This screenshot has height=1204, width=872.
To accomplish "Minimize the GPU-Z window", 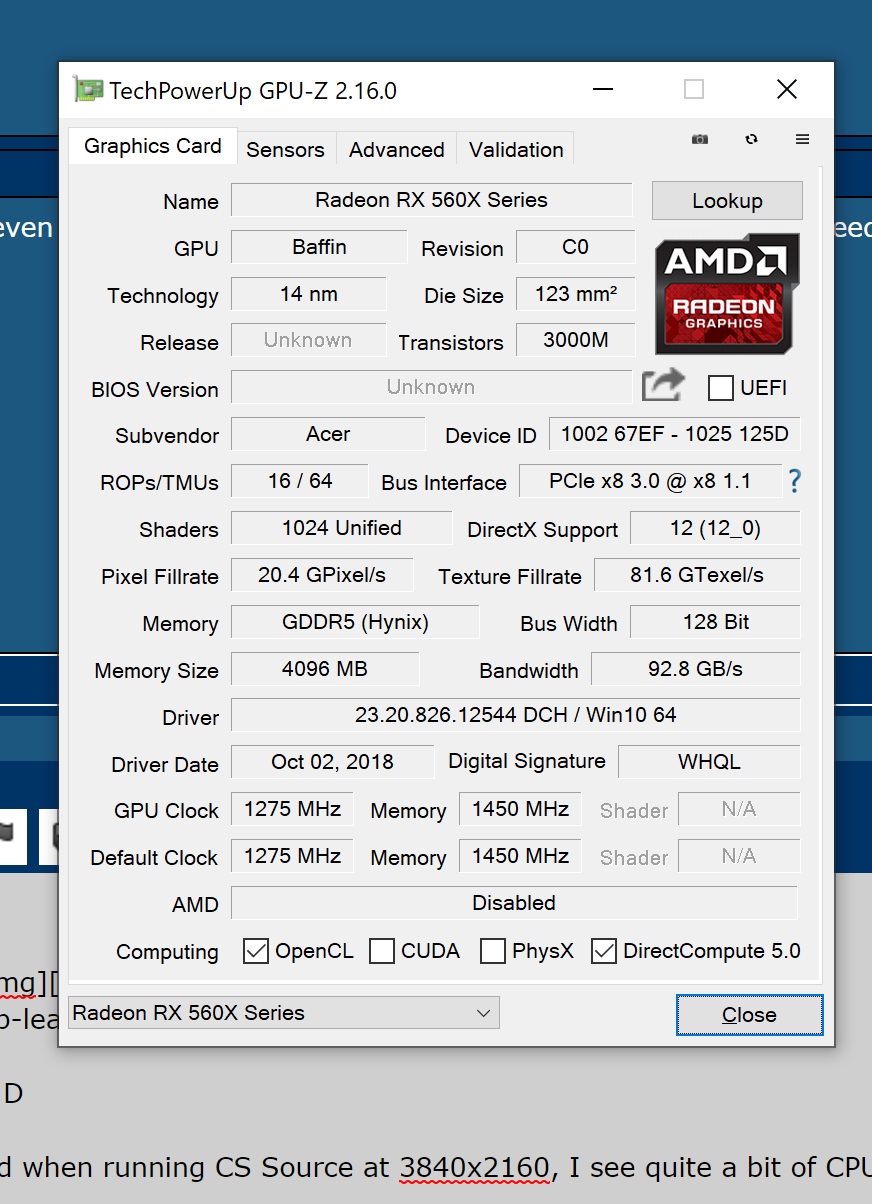I will (x=603, y=89).
